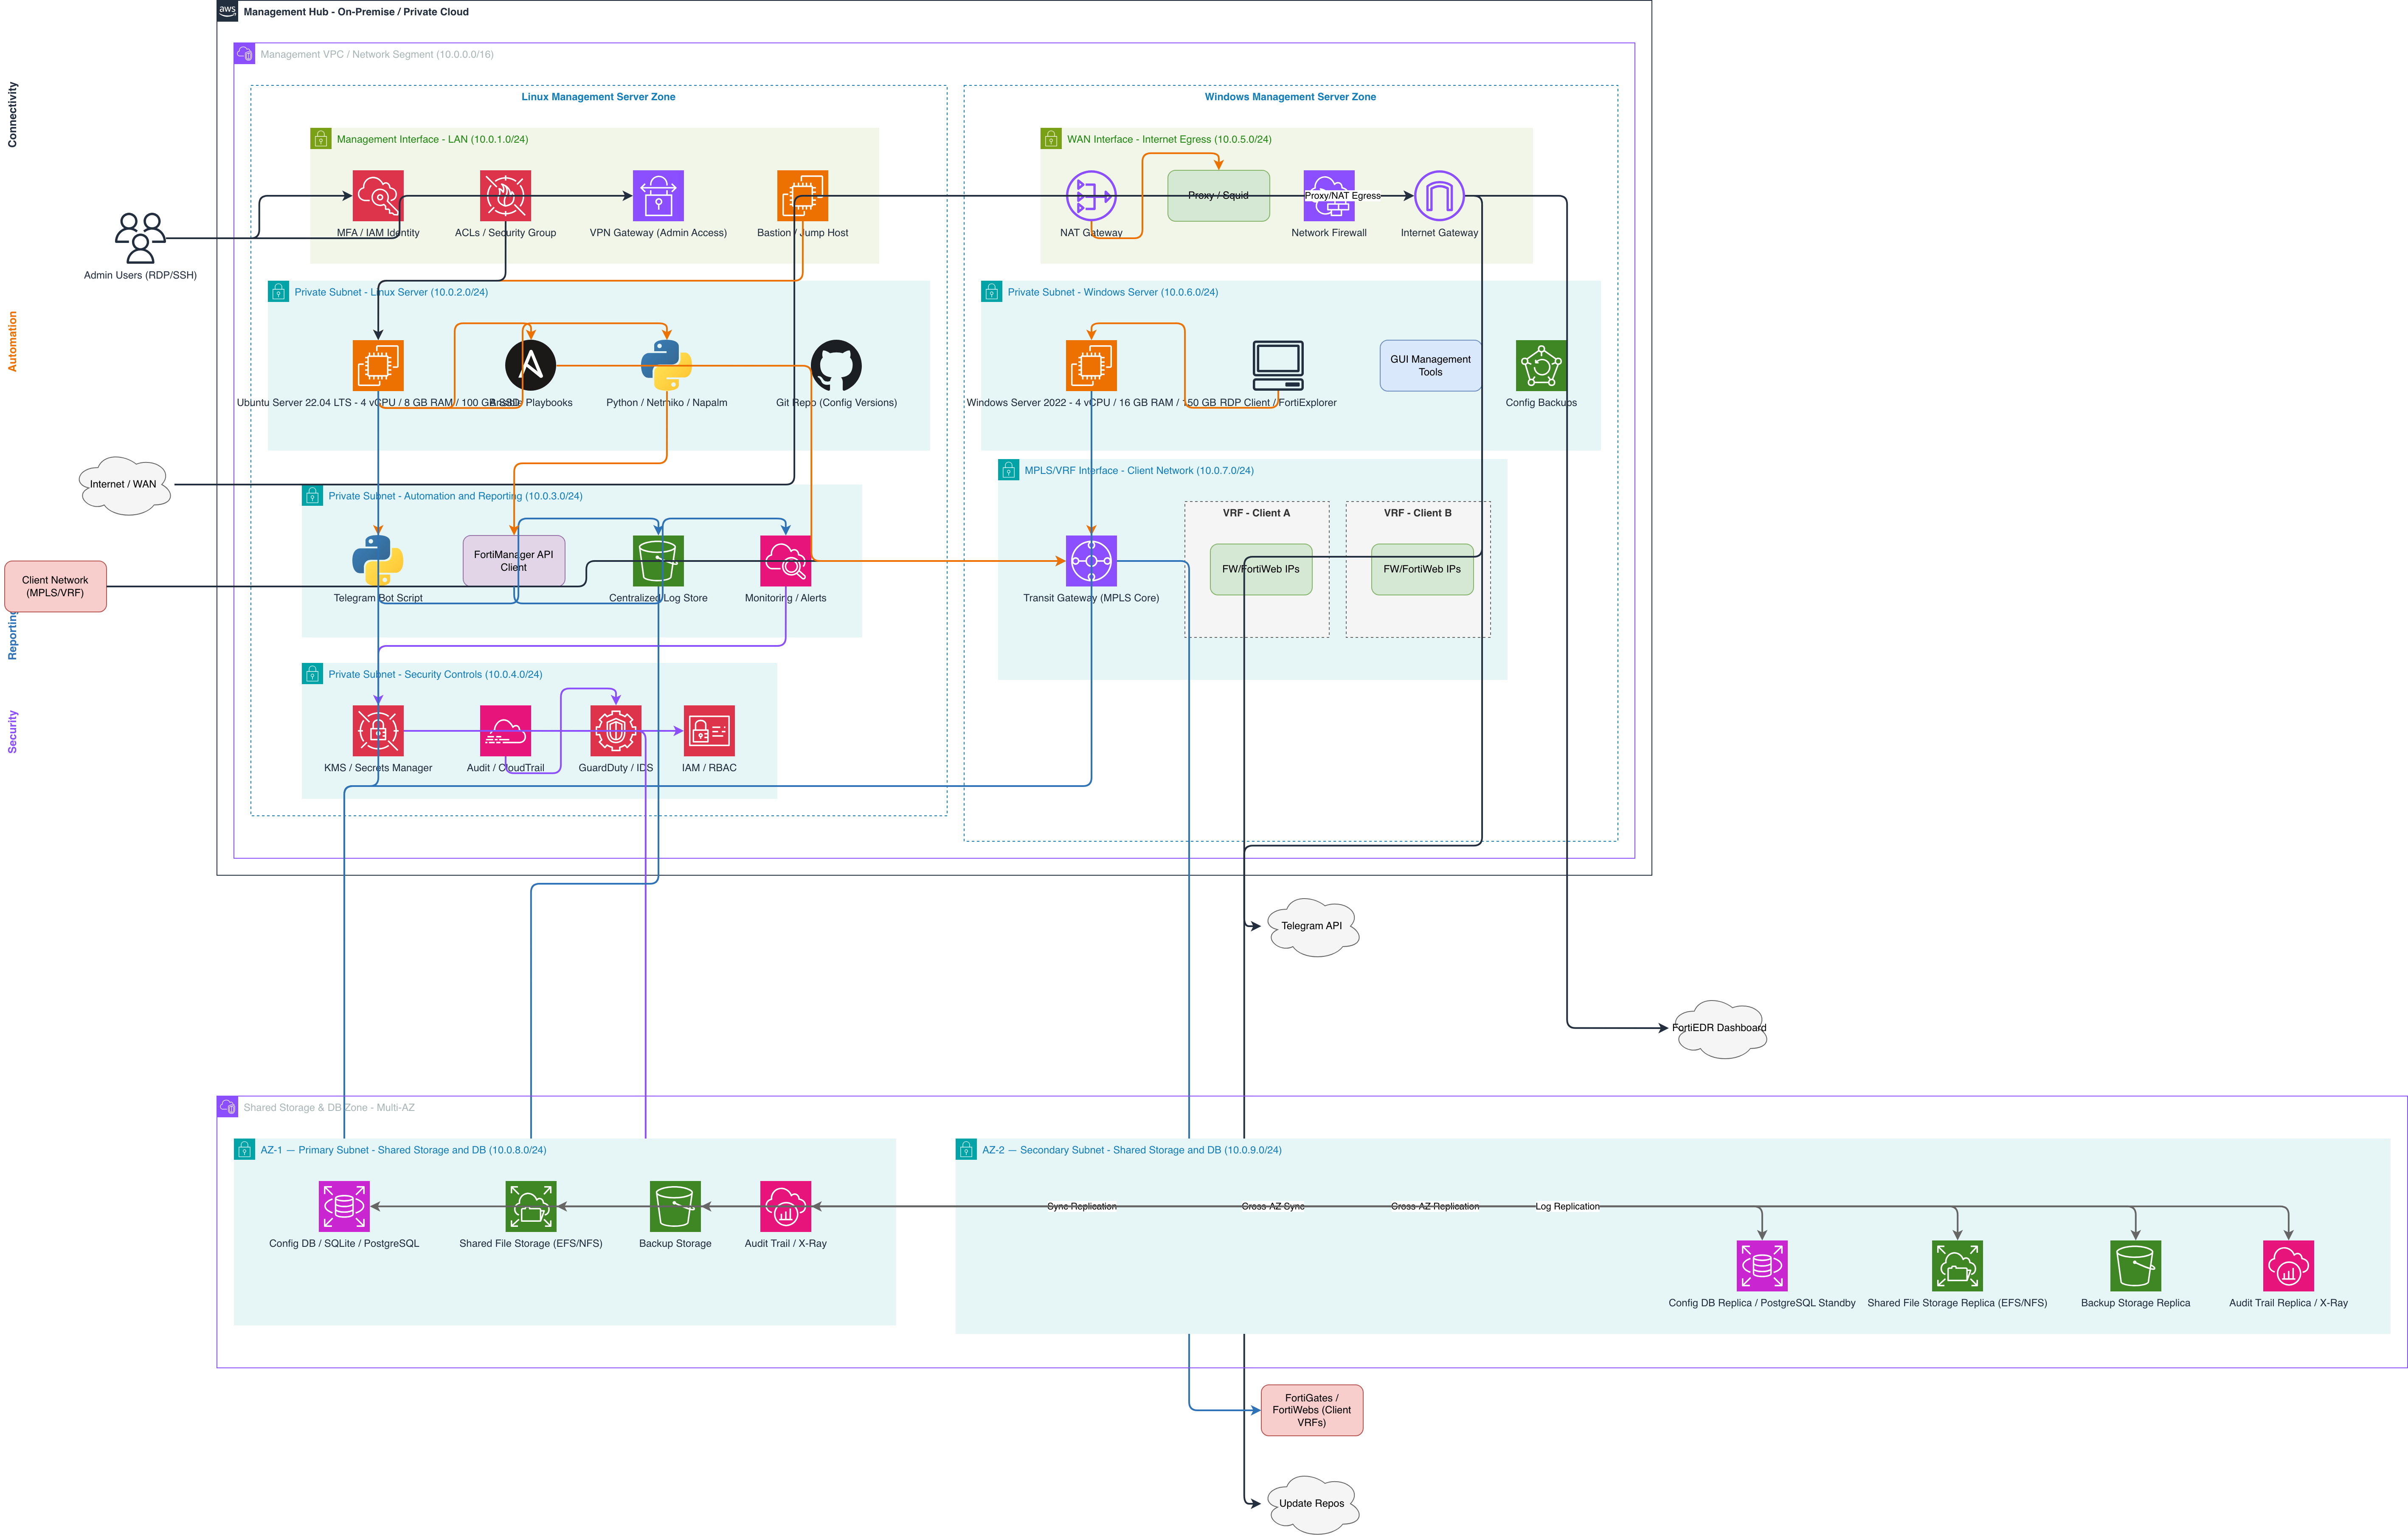Click the Telegram Bot Script Python icon
This screenshot has height=1539, width=2408.
(378, 561)
